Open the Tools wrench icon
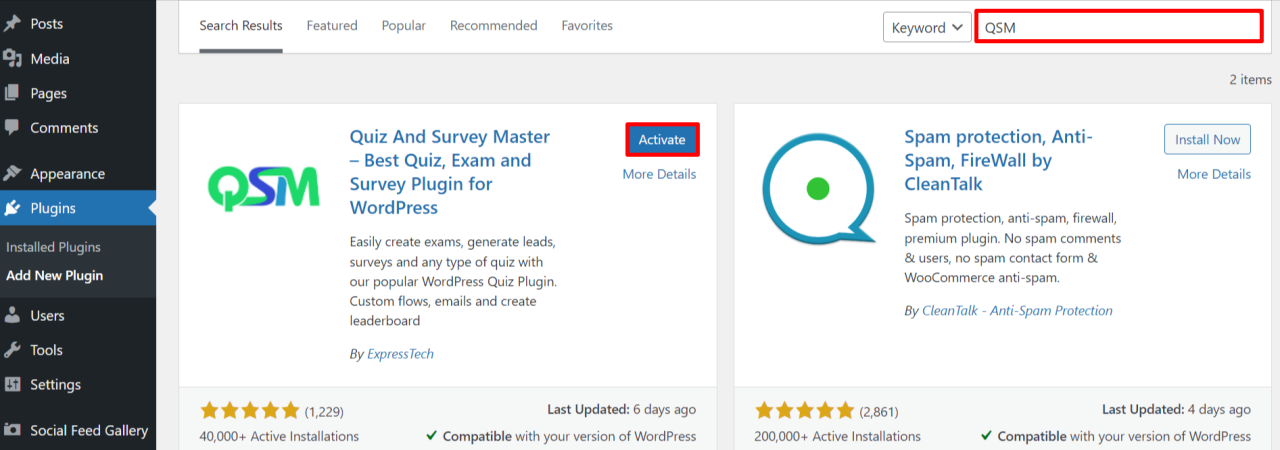 coord(13,350)
